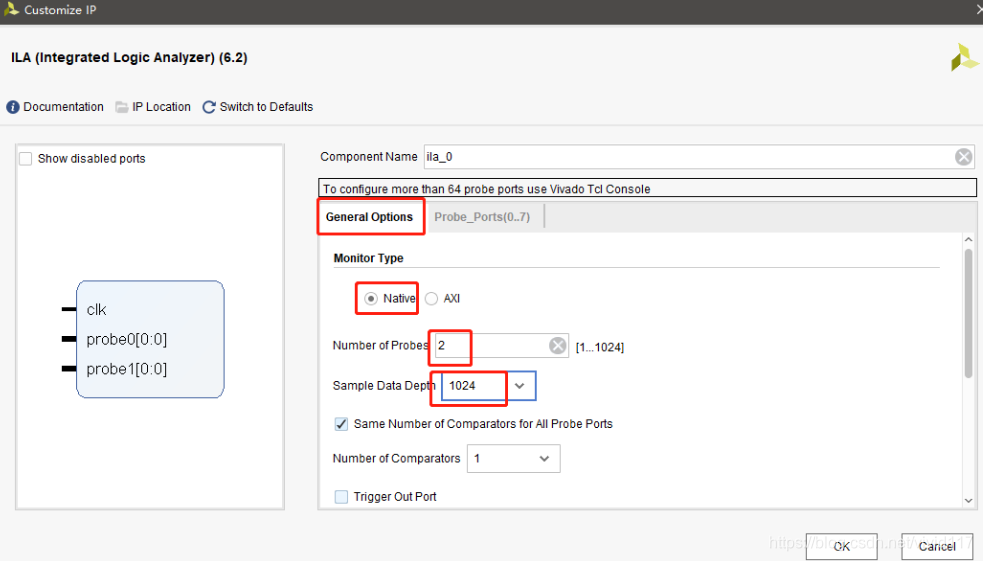
Task: Switch to the Probe_Ports(0..7) tab
Action: pos(482,217)
